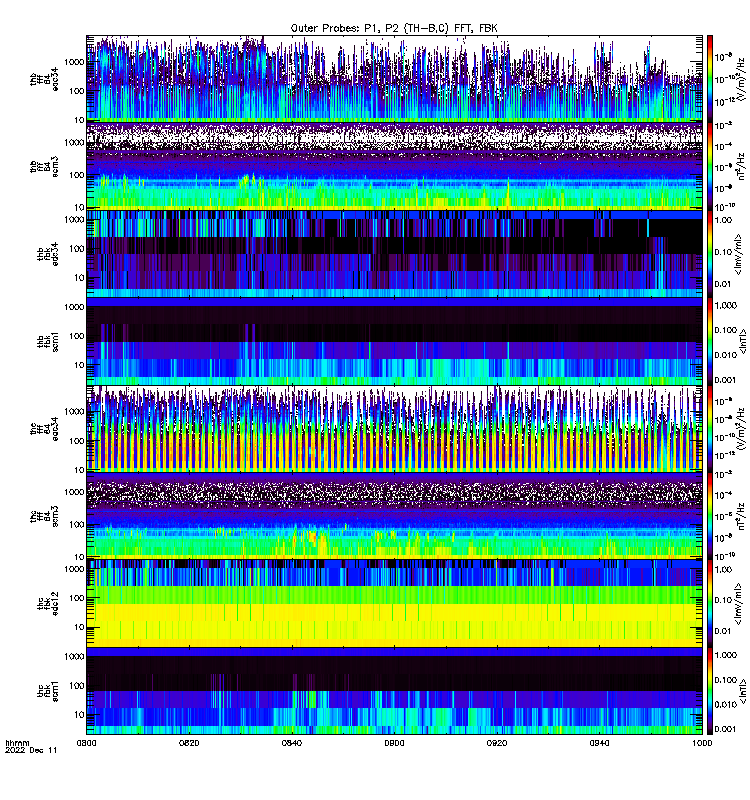Screen dimensions: 750x800
Task: Click the 100 y-axis tick of thc fbk edc12
Action: [x=77, y=597]
